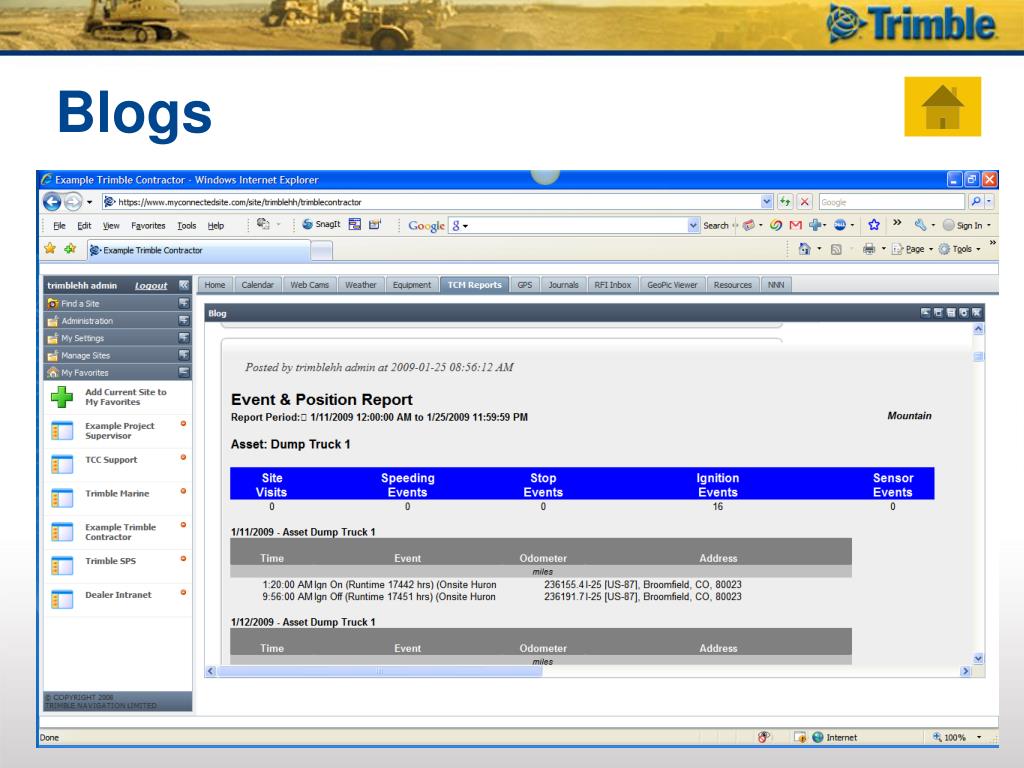The image size is (1024, 768).
Task: Open the View menu
Action: coord(111,225)
